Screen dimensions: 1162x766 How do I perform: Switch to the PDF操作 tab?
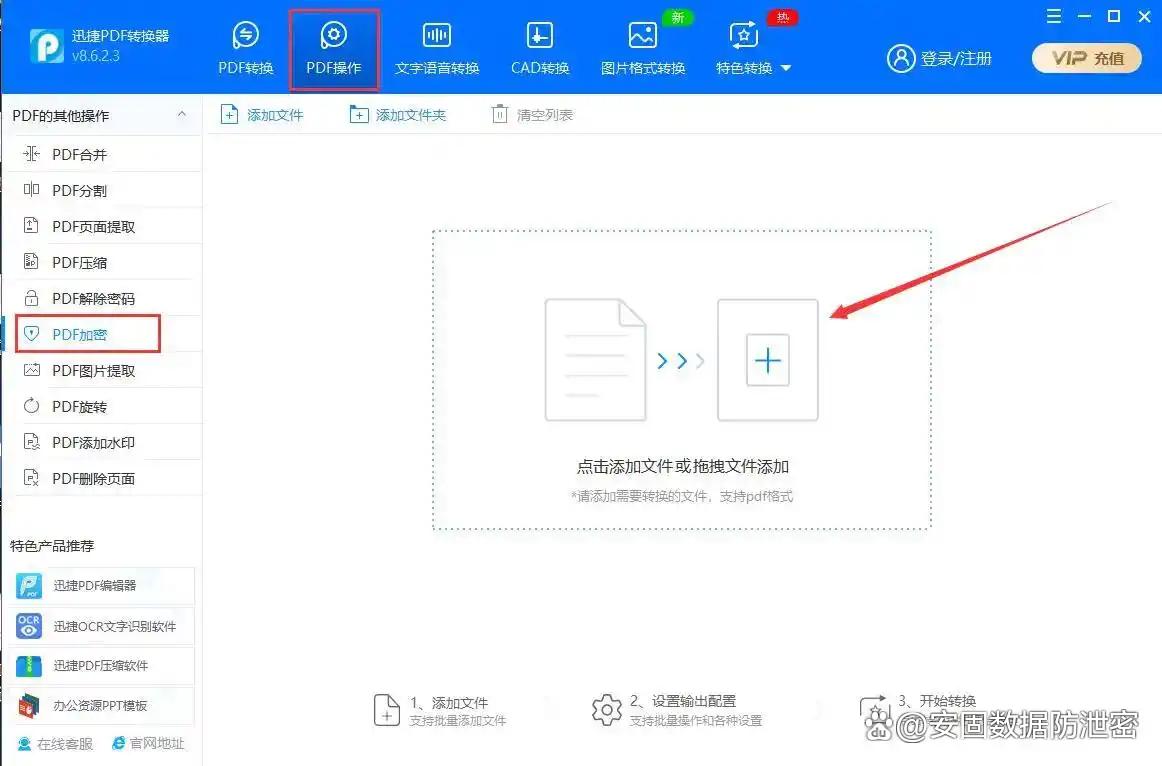point(333,48)
